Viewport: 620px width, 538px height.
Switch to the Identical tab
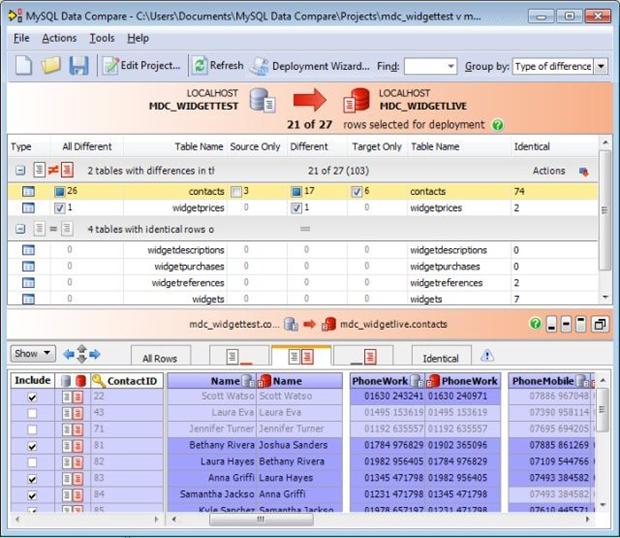pyautogui.click(x=441, y=355)
